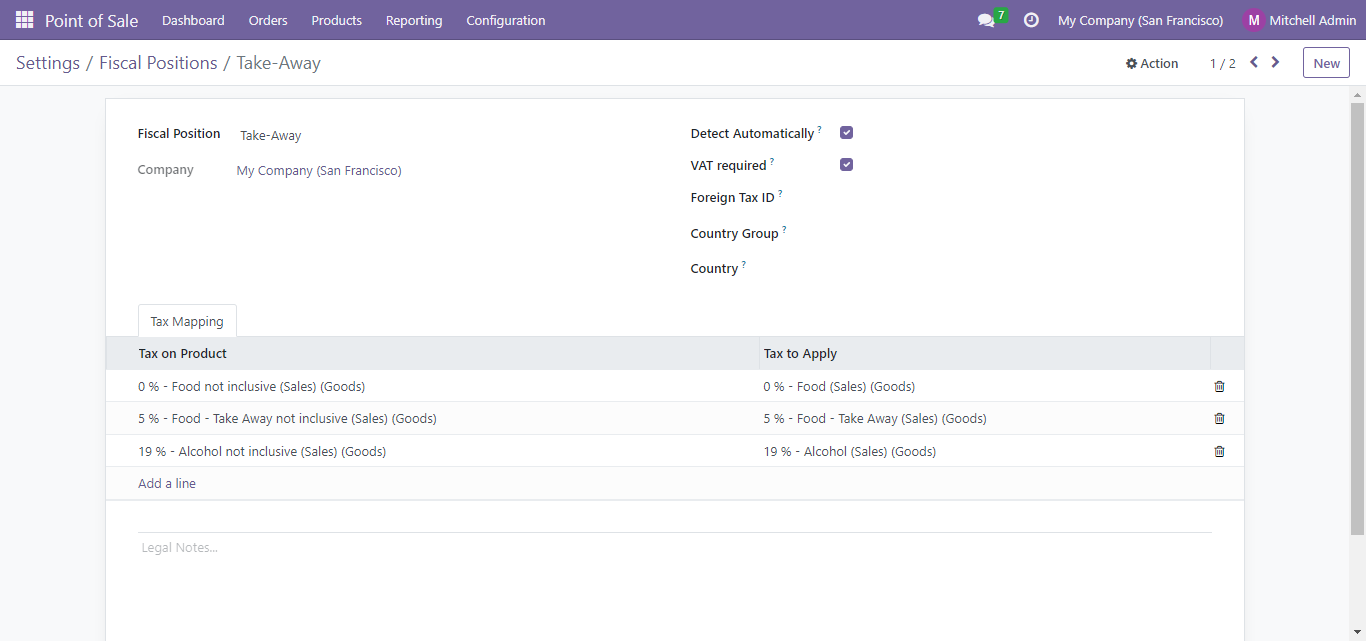
Task: Click the Legal Notes text field
Action: [x=674, y=548]
